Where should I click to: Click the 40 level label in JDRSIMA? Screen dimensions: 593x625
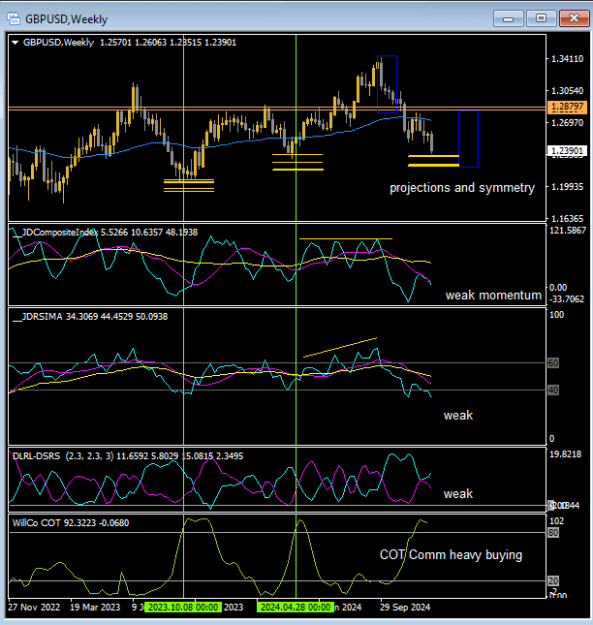(553, 390)
